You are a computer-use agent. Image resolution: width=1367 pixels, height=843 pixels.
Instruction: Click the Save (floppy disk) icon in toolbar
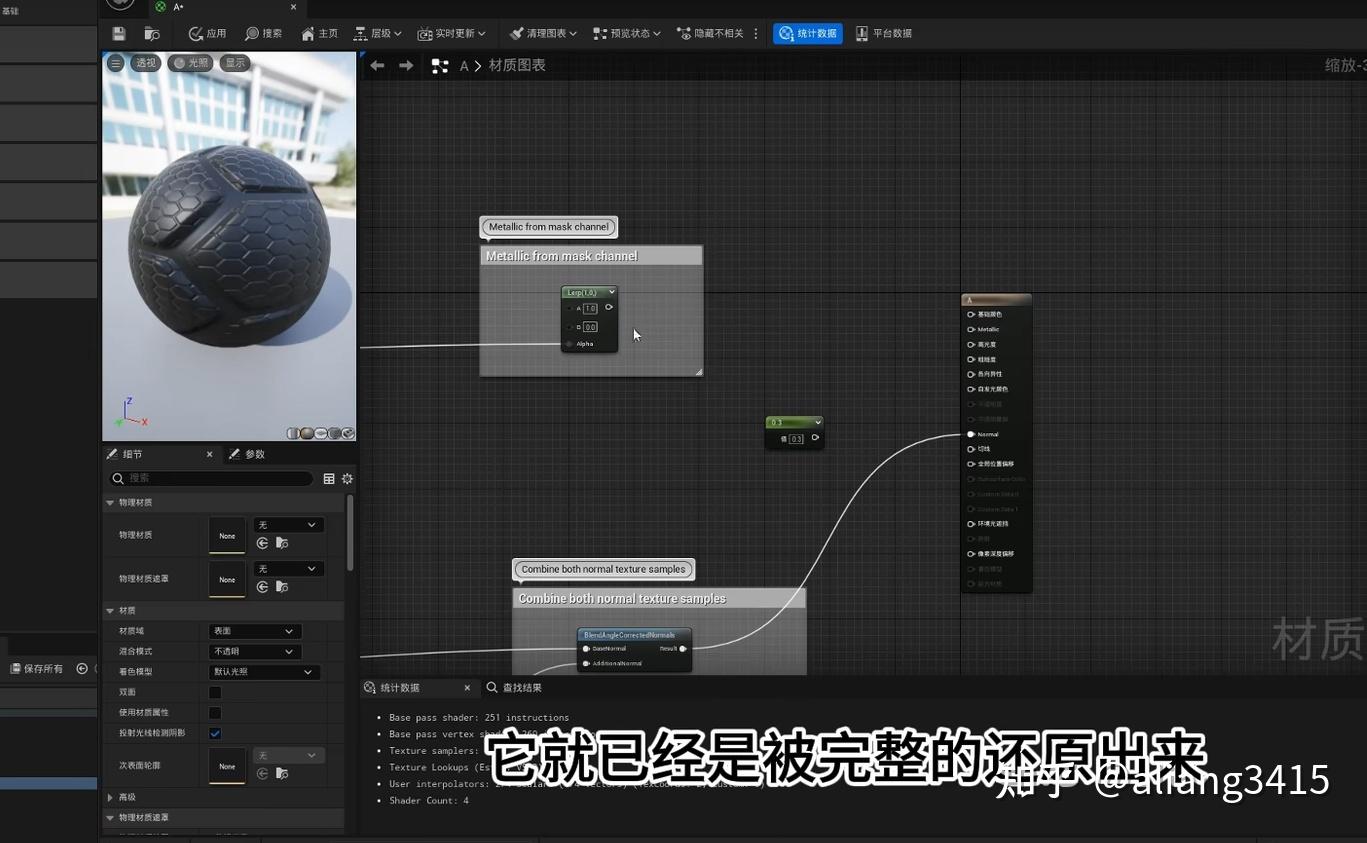tap(119, 33)
